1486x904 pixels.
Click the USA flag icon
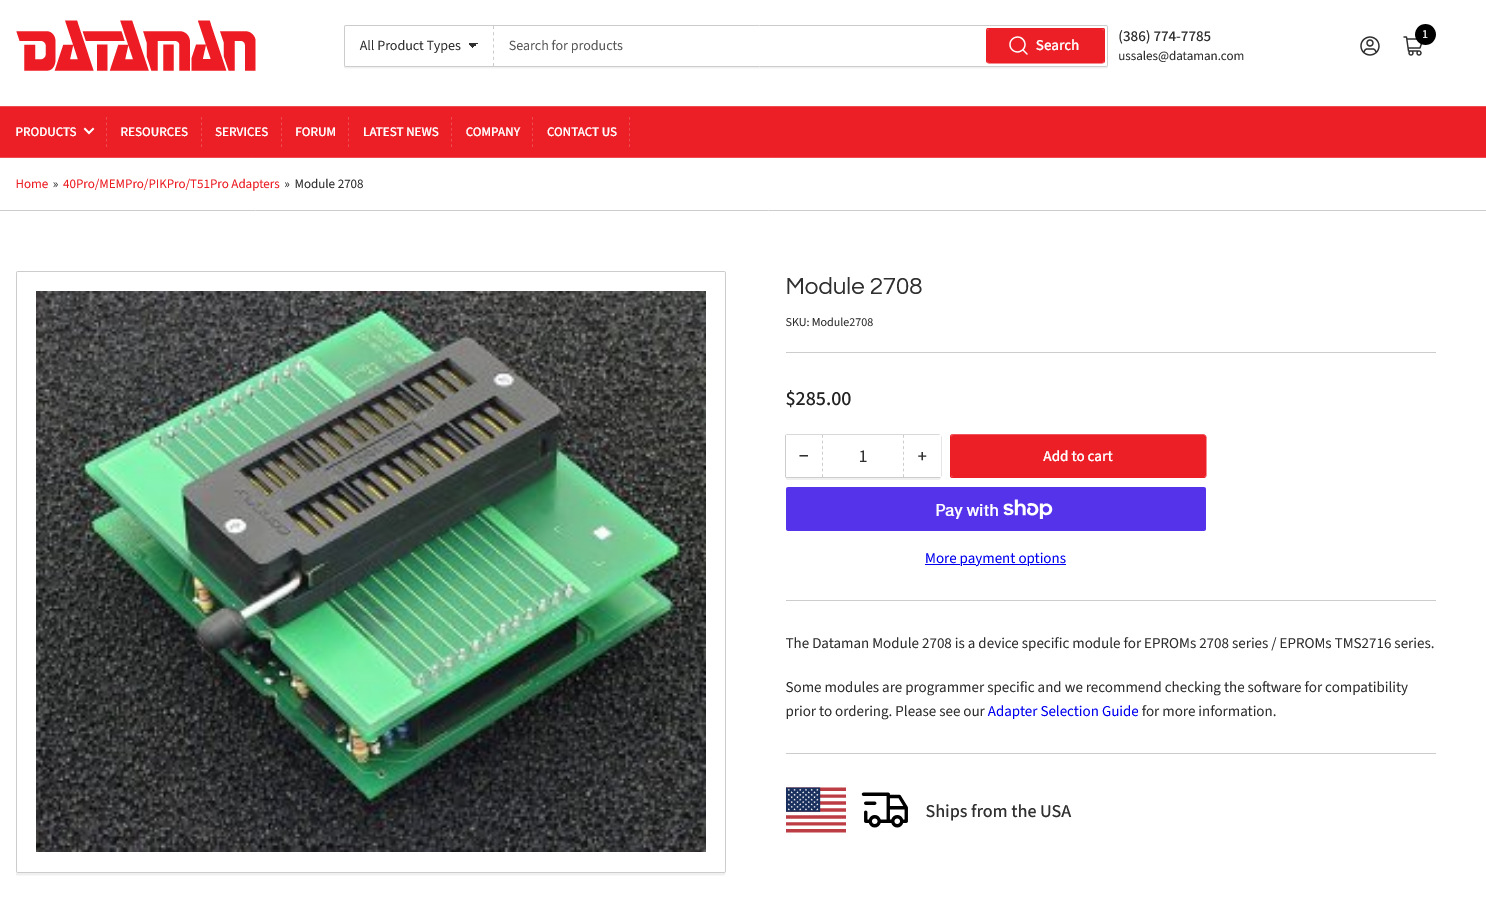coord(815,810)
